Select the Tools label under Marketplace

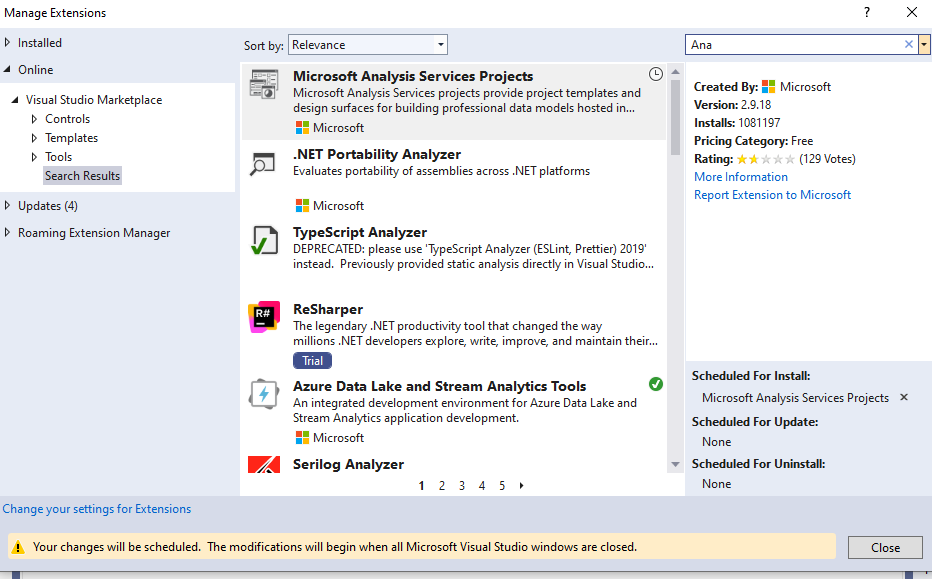pos(58,157)
